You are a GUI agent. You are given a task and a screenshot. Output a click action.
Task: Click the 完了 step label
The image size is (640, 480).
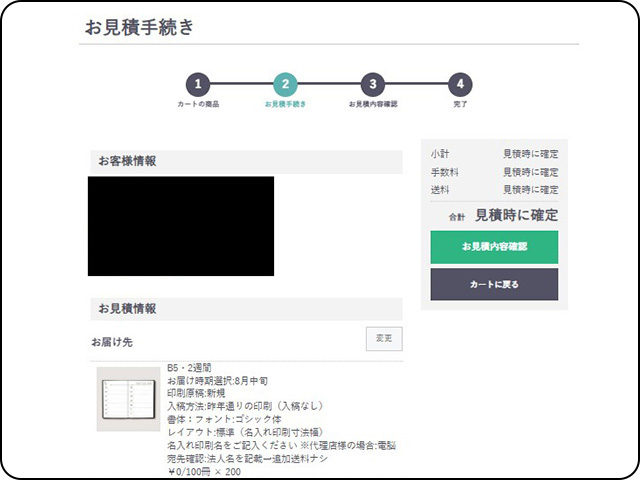pos(460,104)
